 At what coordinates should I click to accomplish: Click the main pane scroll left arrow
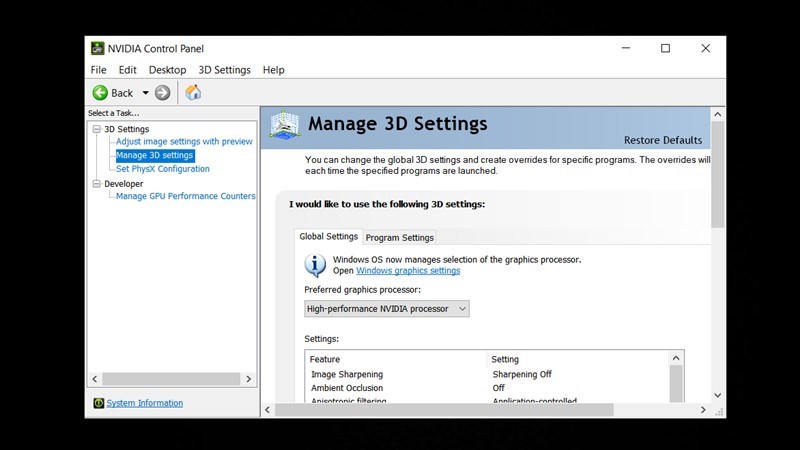[x=267, y=410]
